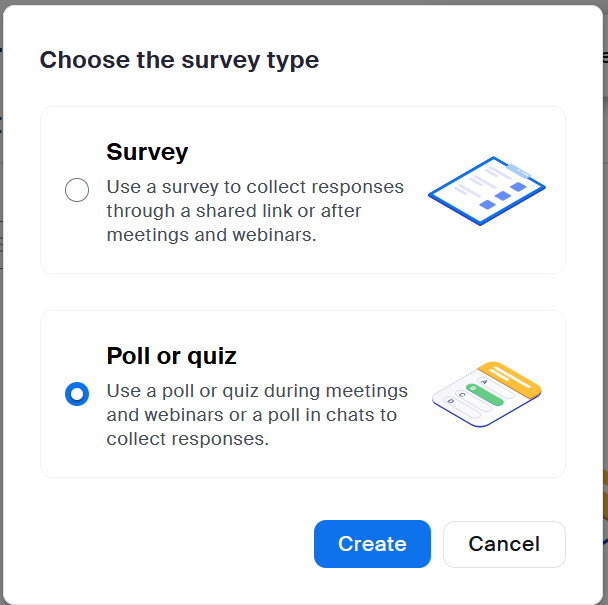Click the yellow header of the poll illustration
Image resolution: width=608 pixels, height=605 pixels.
(511, 378)
